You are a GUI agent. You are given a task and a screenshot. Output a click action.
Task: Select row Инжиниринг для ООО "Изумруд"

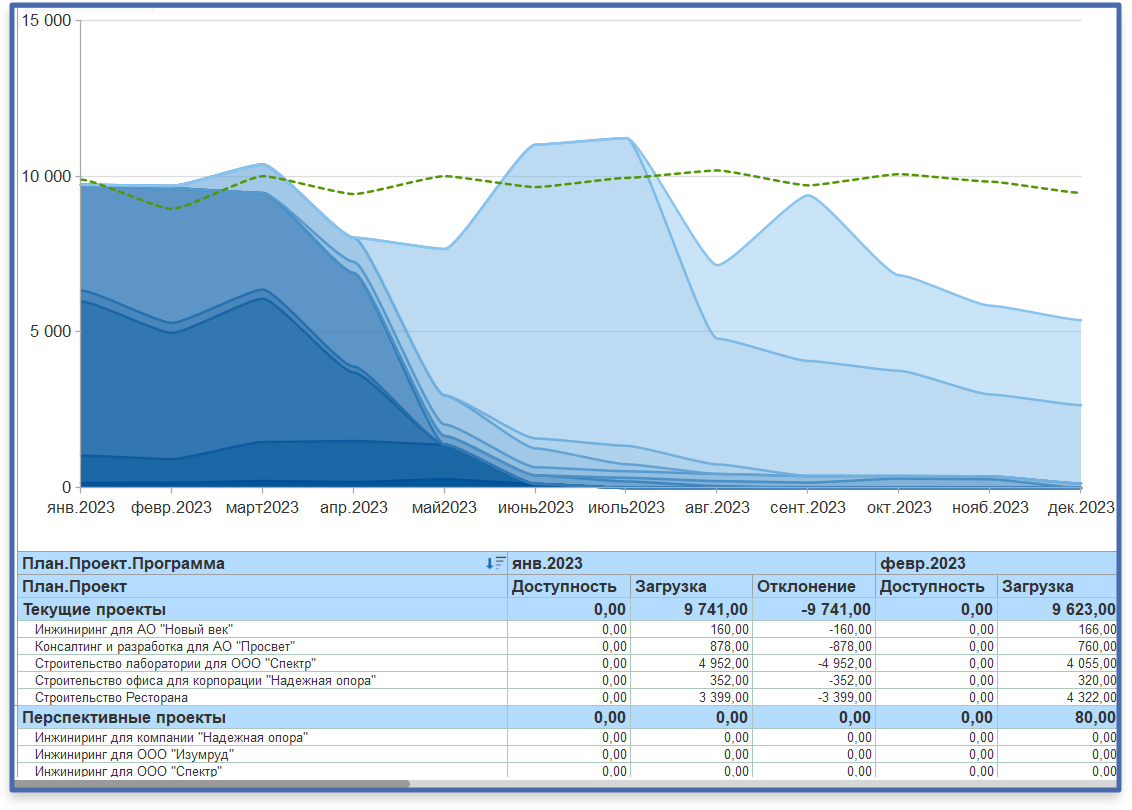point(567,754)
